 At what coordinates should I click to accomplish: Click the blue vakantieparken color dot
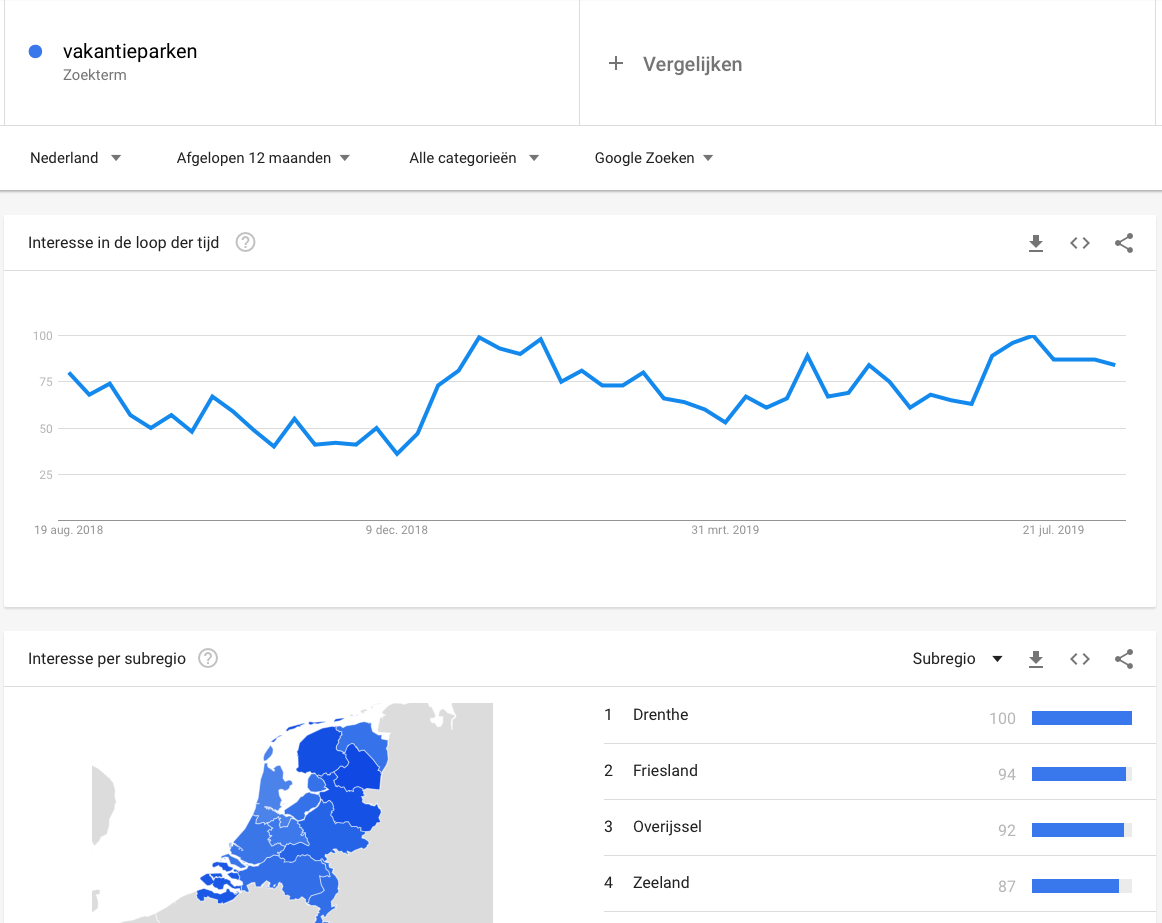click(35, 51)
